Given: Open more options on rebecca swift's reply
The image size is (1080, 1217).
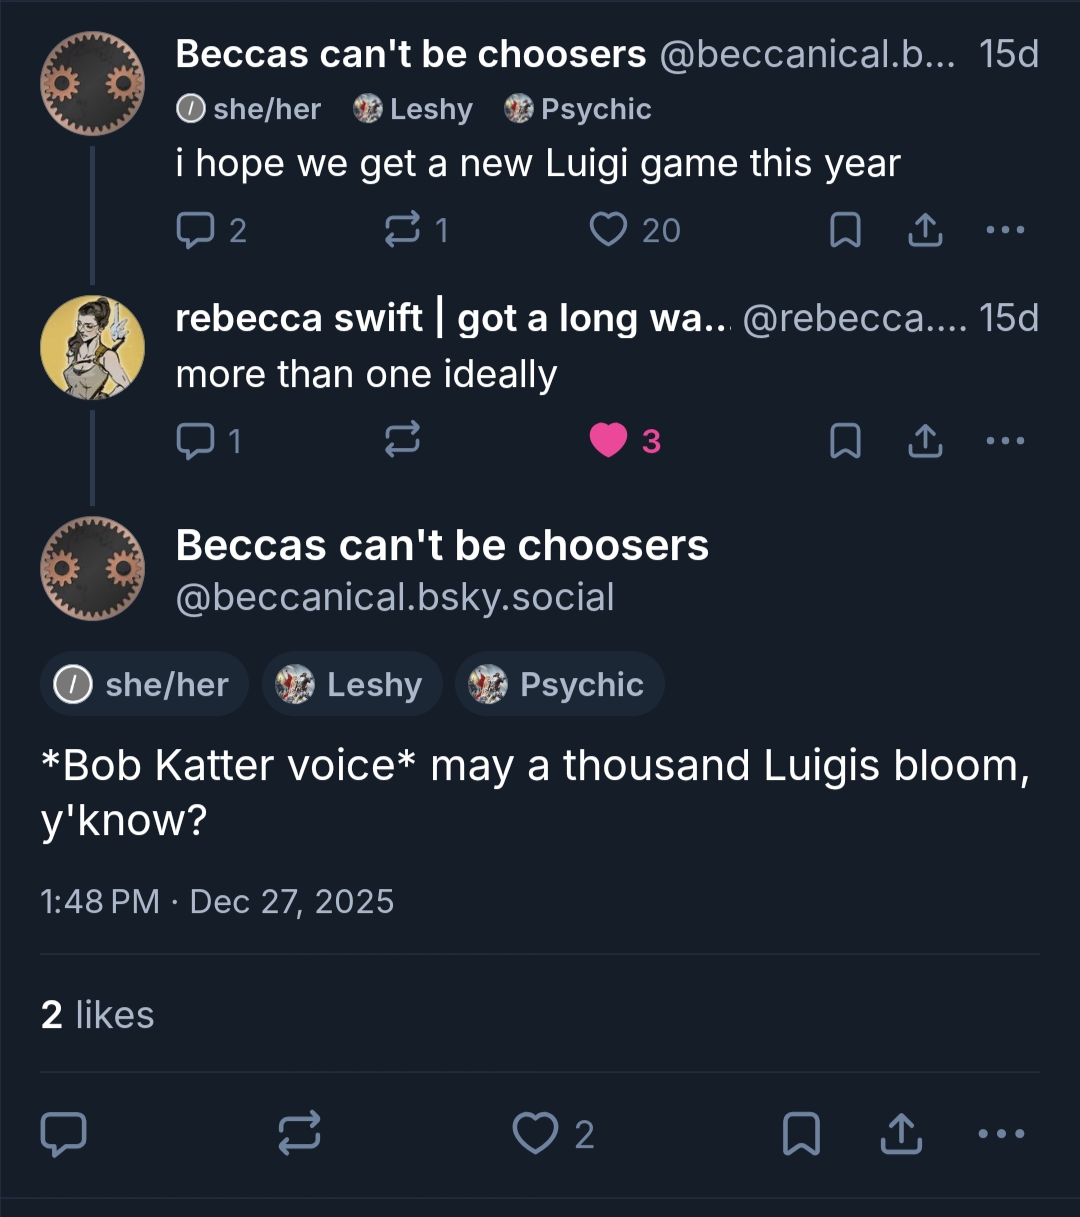Looking at the screenshot, I should coord(1005,440).
